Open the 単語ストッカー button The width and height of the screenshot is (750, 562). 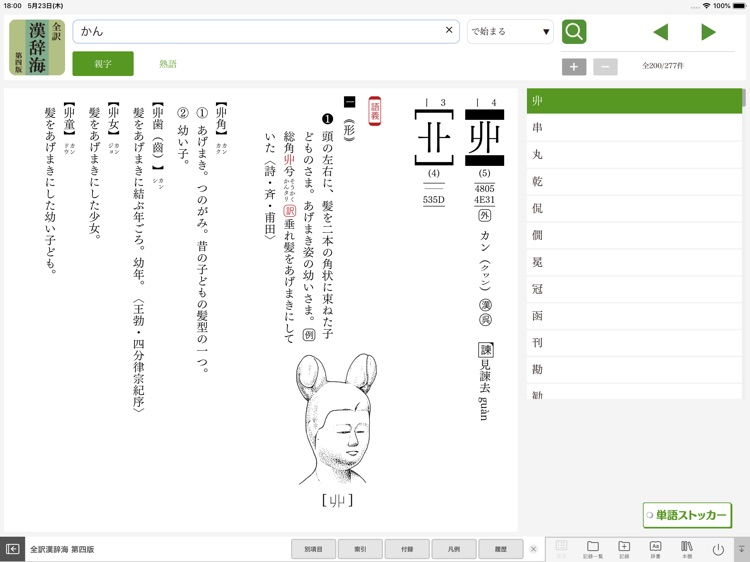[687, 515]
